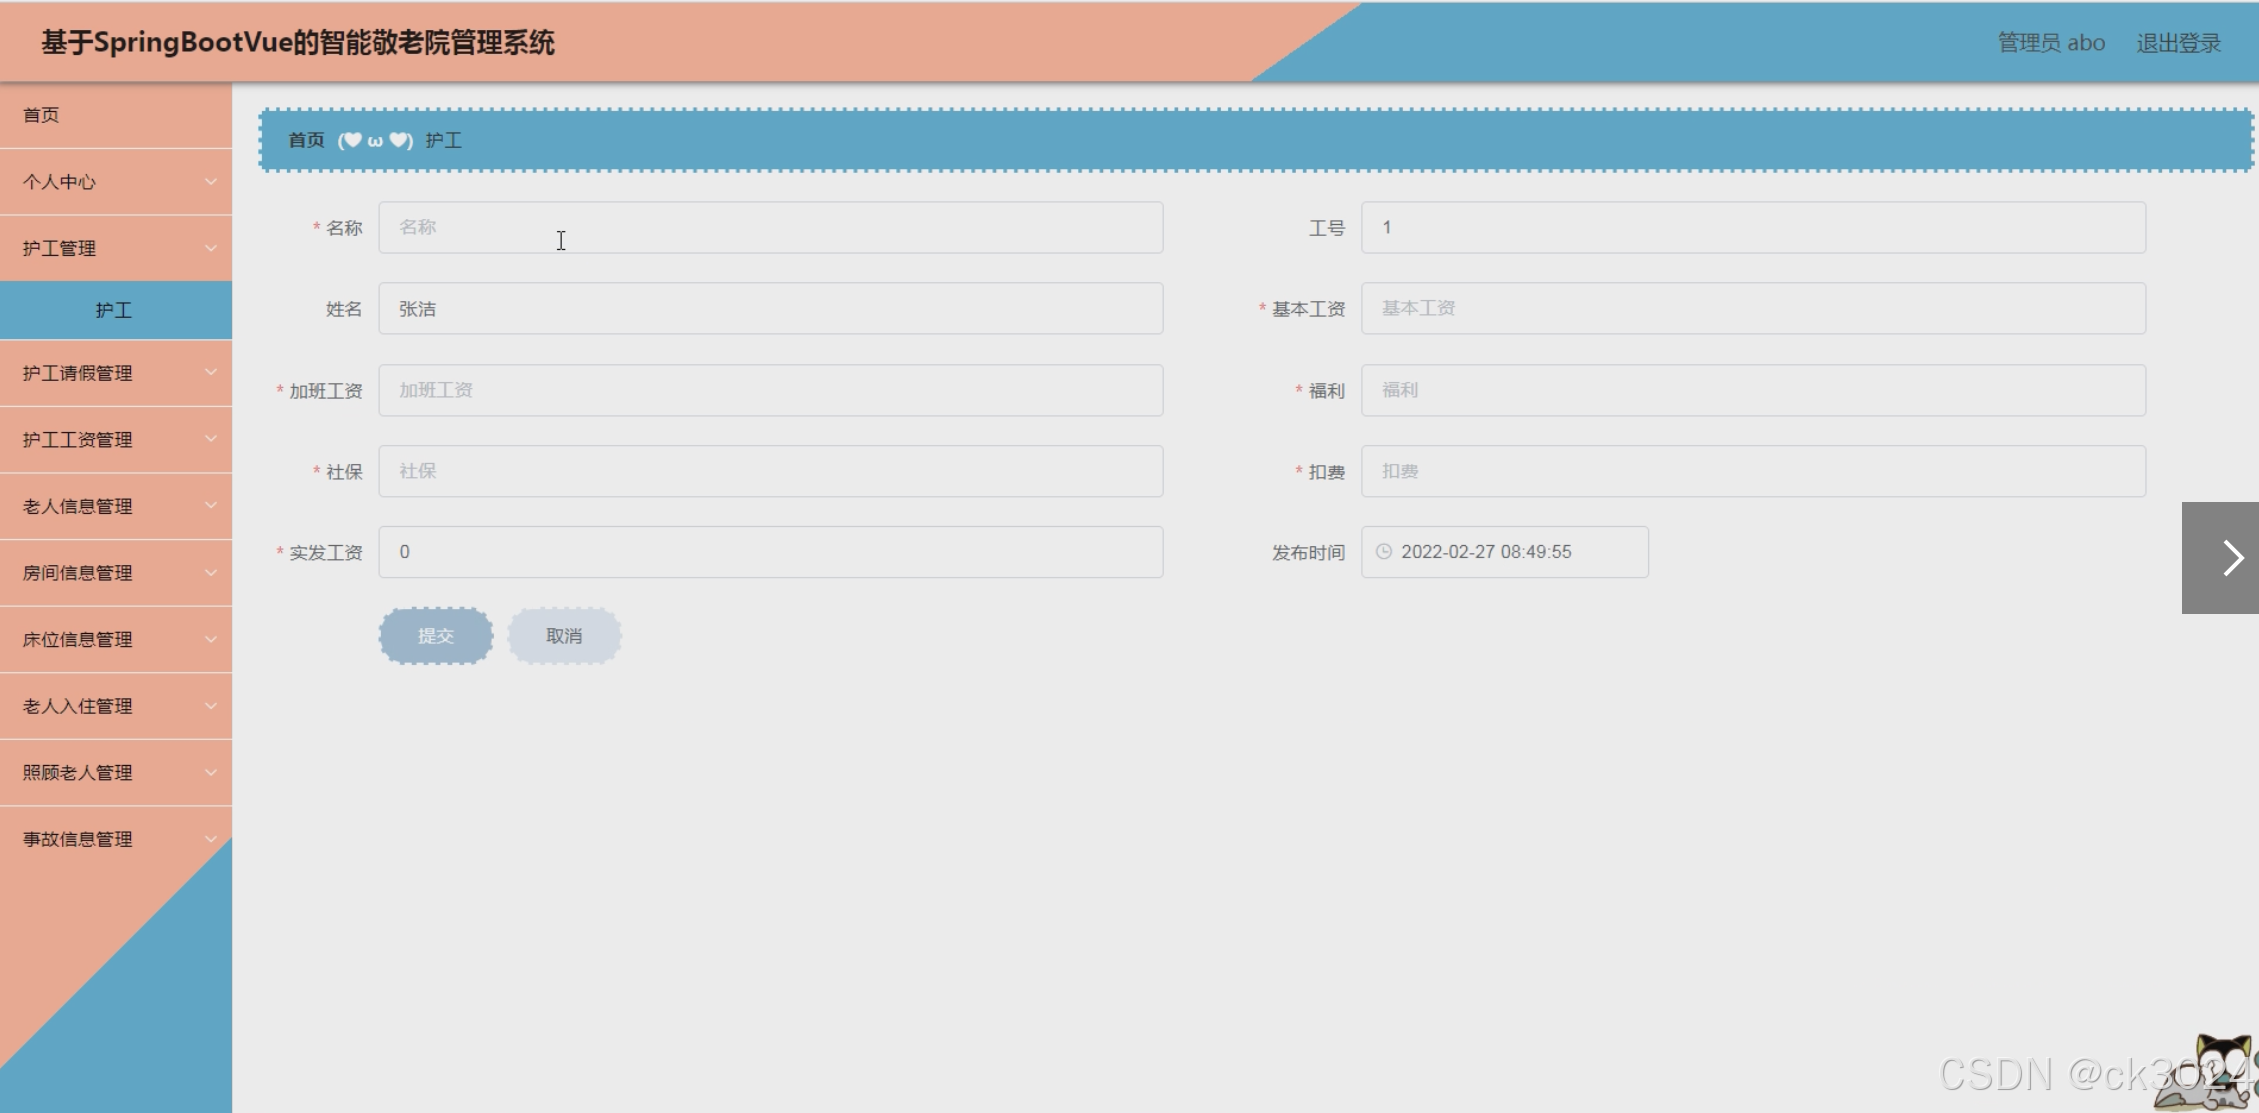Screen dimensions: 2259x1113
Task: Click the 首页 breadcrumb link
Action: pos(306,140)
